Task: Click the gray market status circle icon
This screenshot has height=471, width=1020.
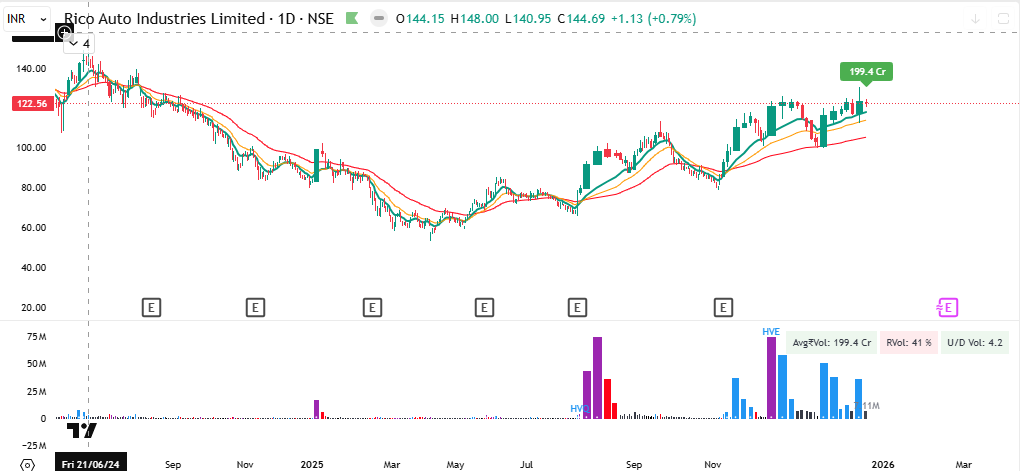Action: pos(377,19)
